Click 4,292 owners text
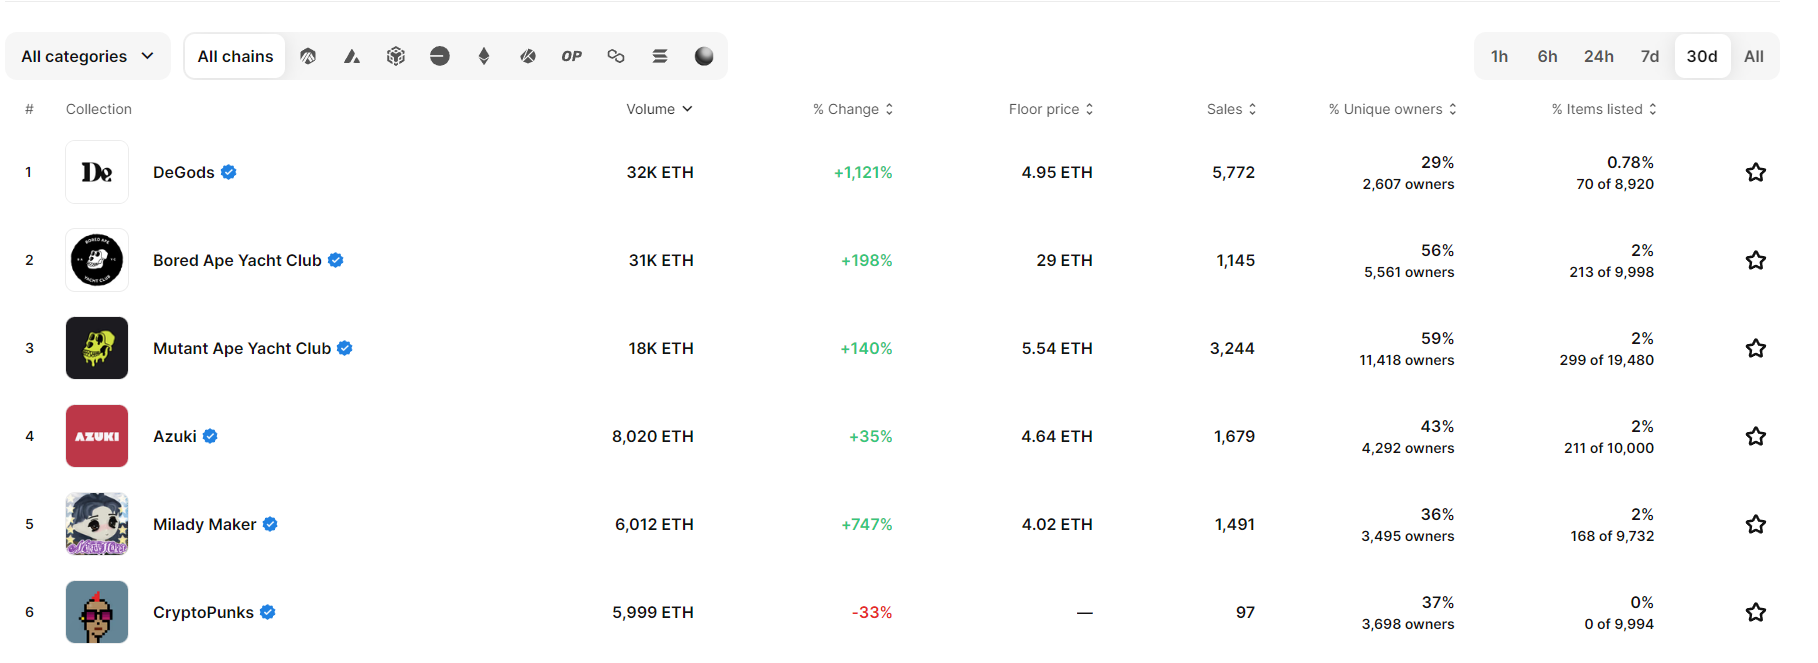 tap(1408, 448)
